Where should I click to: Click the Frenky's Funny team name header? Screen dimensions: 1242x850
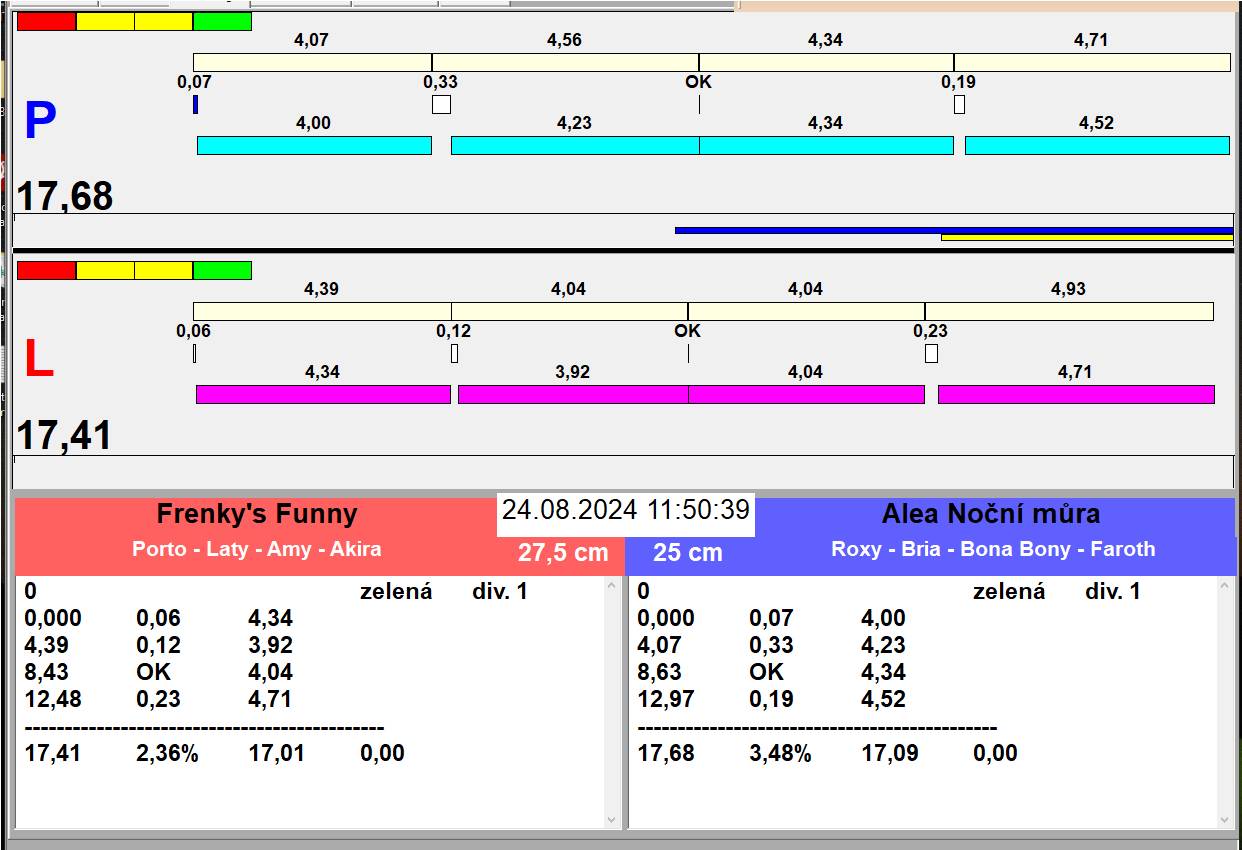(257, 514)
